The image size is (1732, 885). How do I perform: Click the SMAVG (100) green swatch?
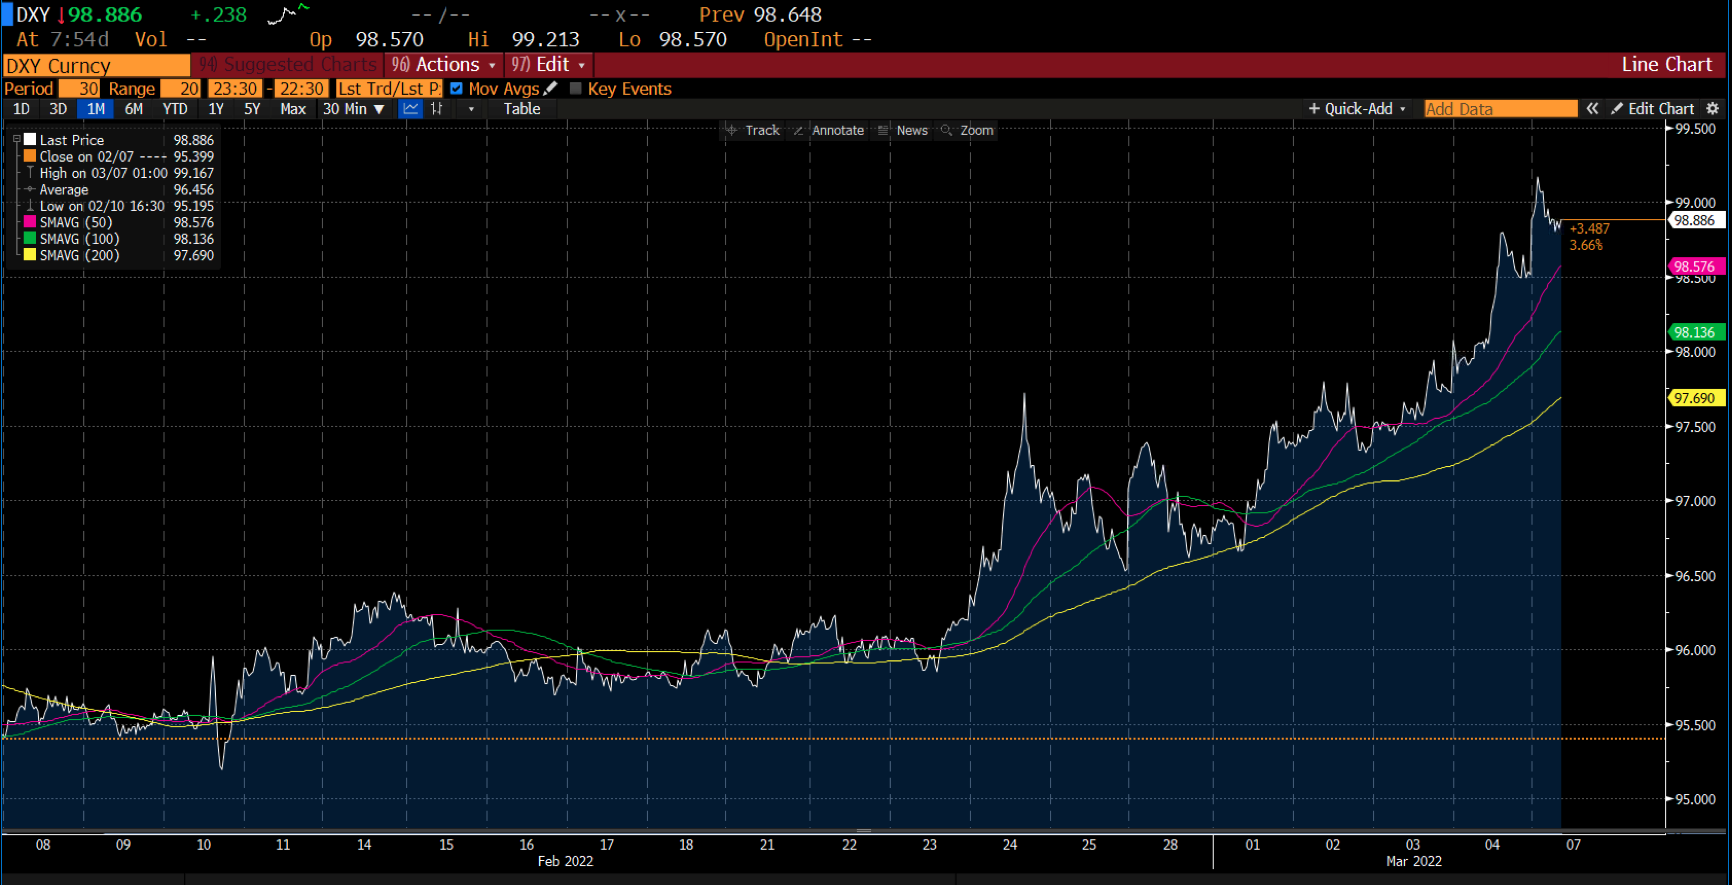pos(30,239)
